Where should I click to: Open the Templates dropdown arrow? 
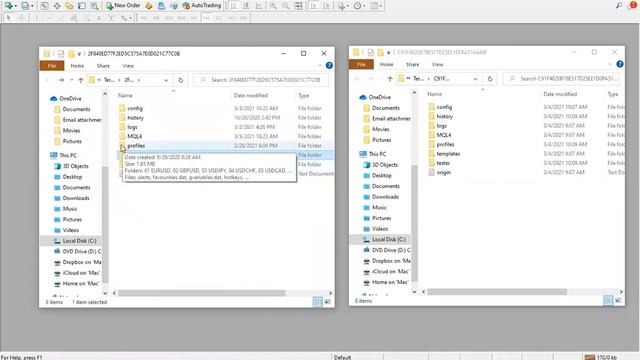[380, 6]
